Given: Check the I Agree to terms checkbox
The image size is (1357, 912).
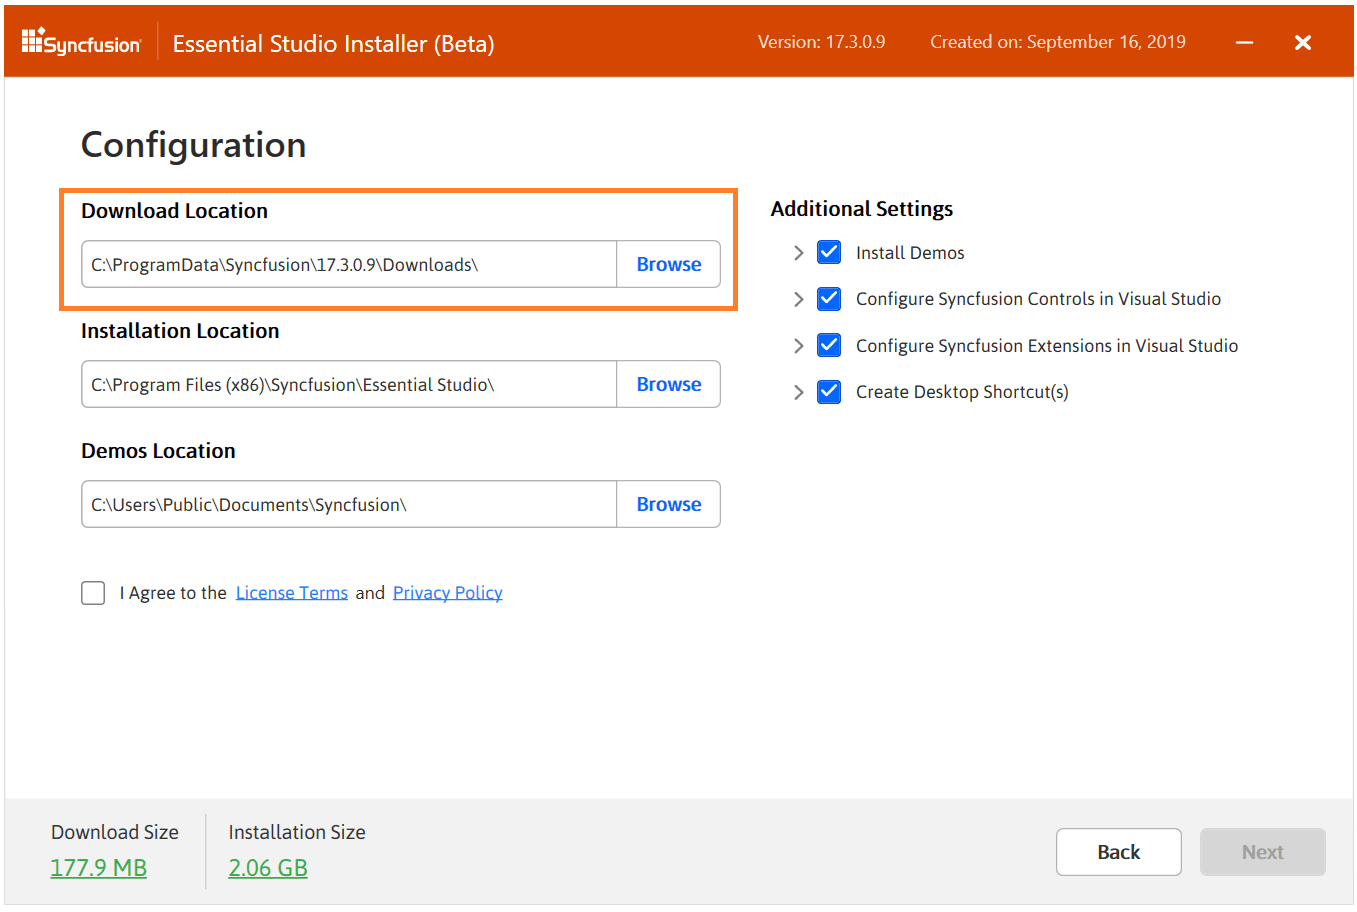Looking at the screenshot, I should point(93,593).
